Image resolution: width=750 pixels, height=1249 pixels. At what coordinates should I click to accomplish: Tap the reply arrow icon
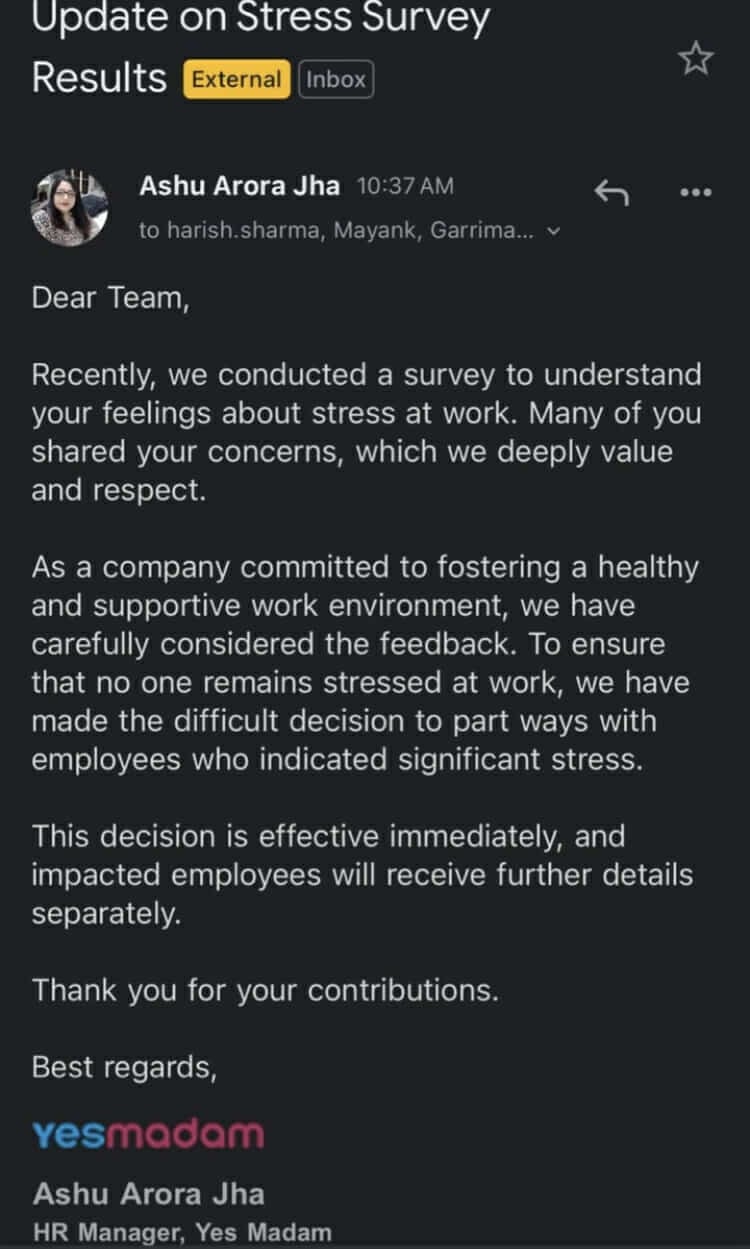(x=611, y=191)
